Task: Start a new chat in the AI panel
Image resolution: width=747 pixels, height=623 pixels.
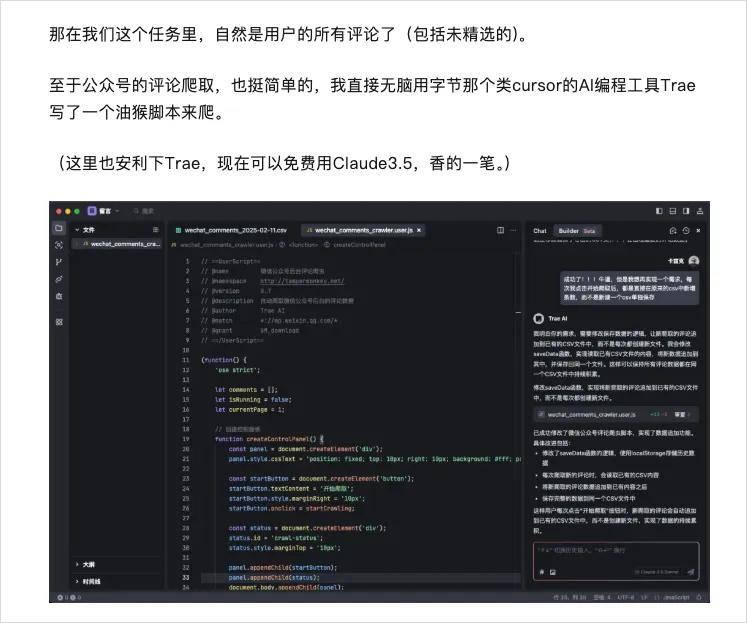Action: 673,230
